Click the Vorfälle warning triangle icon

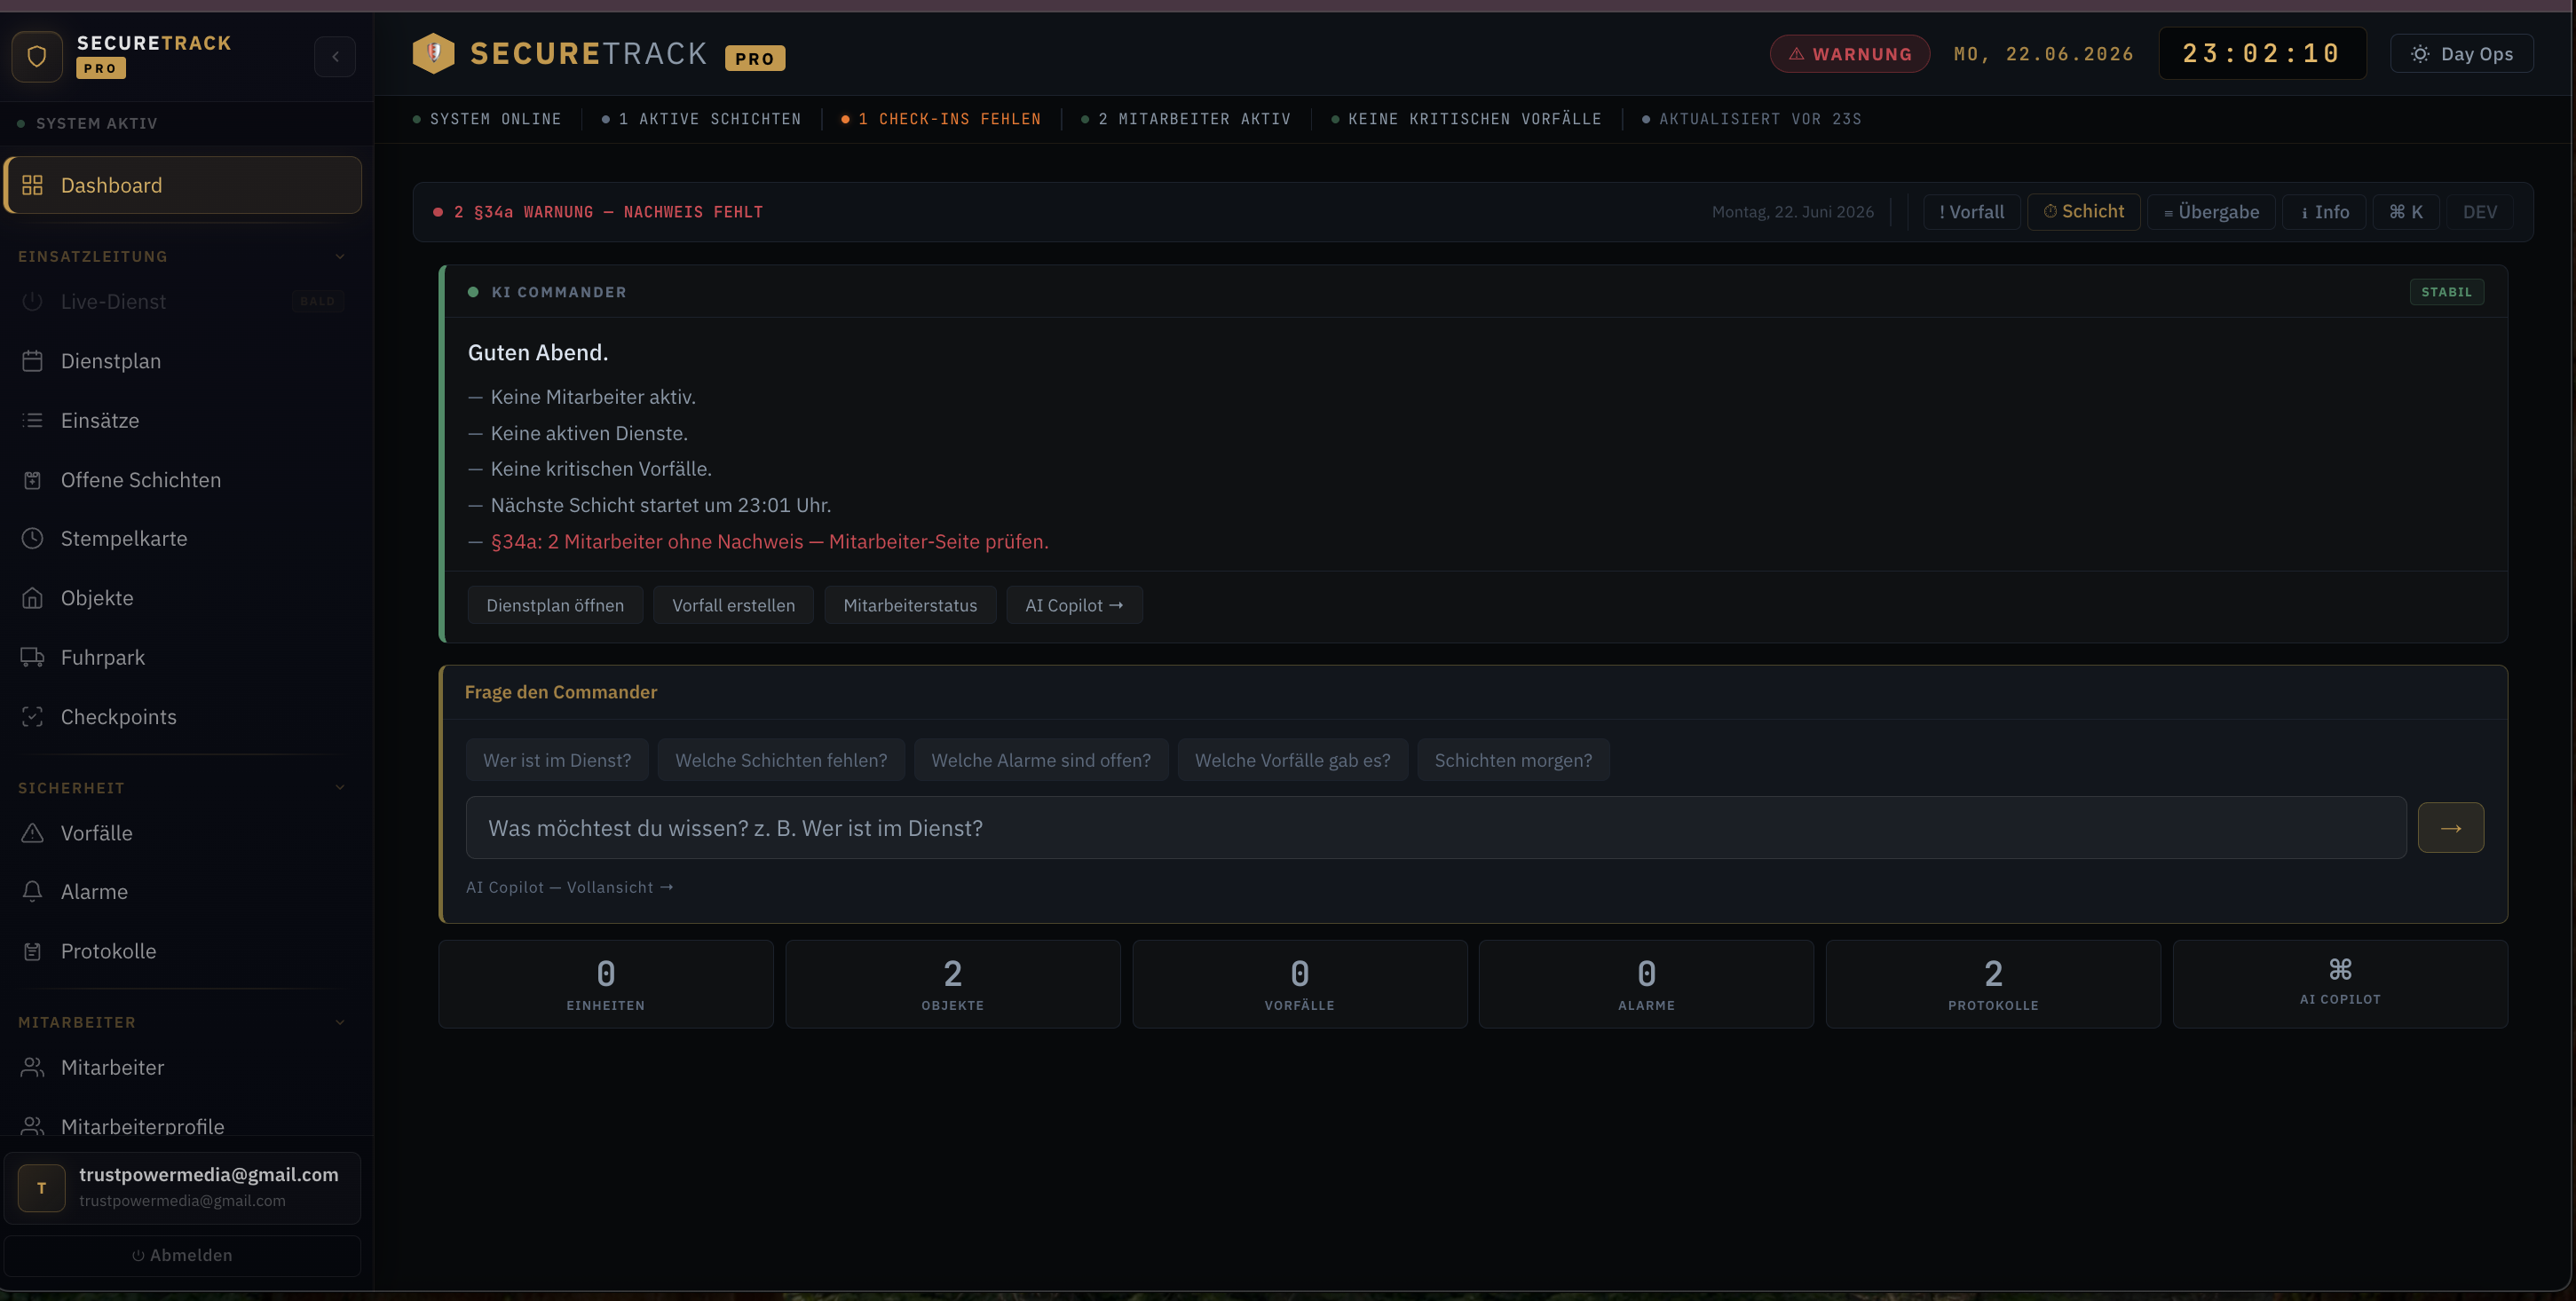coord(32,833)
